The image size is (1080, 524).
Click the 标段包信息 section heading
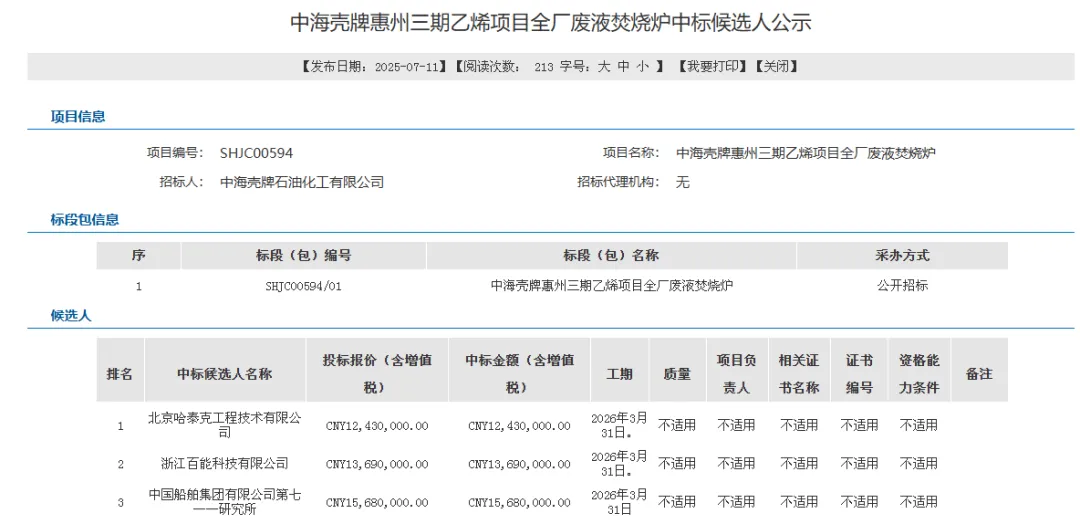(85, 220)
